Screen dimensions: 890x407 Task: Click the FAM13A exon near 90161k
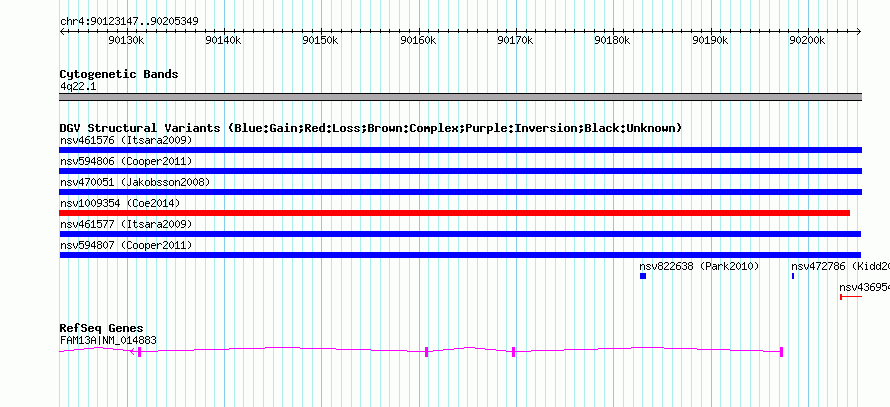[x=426, y=352]
